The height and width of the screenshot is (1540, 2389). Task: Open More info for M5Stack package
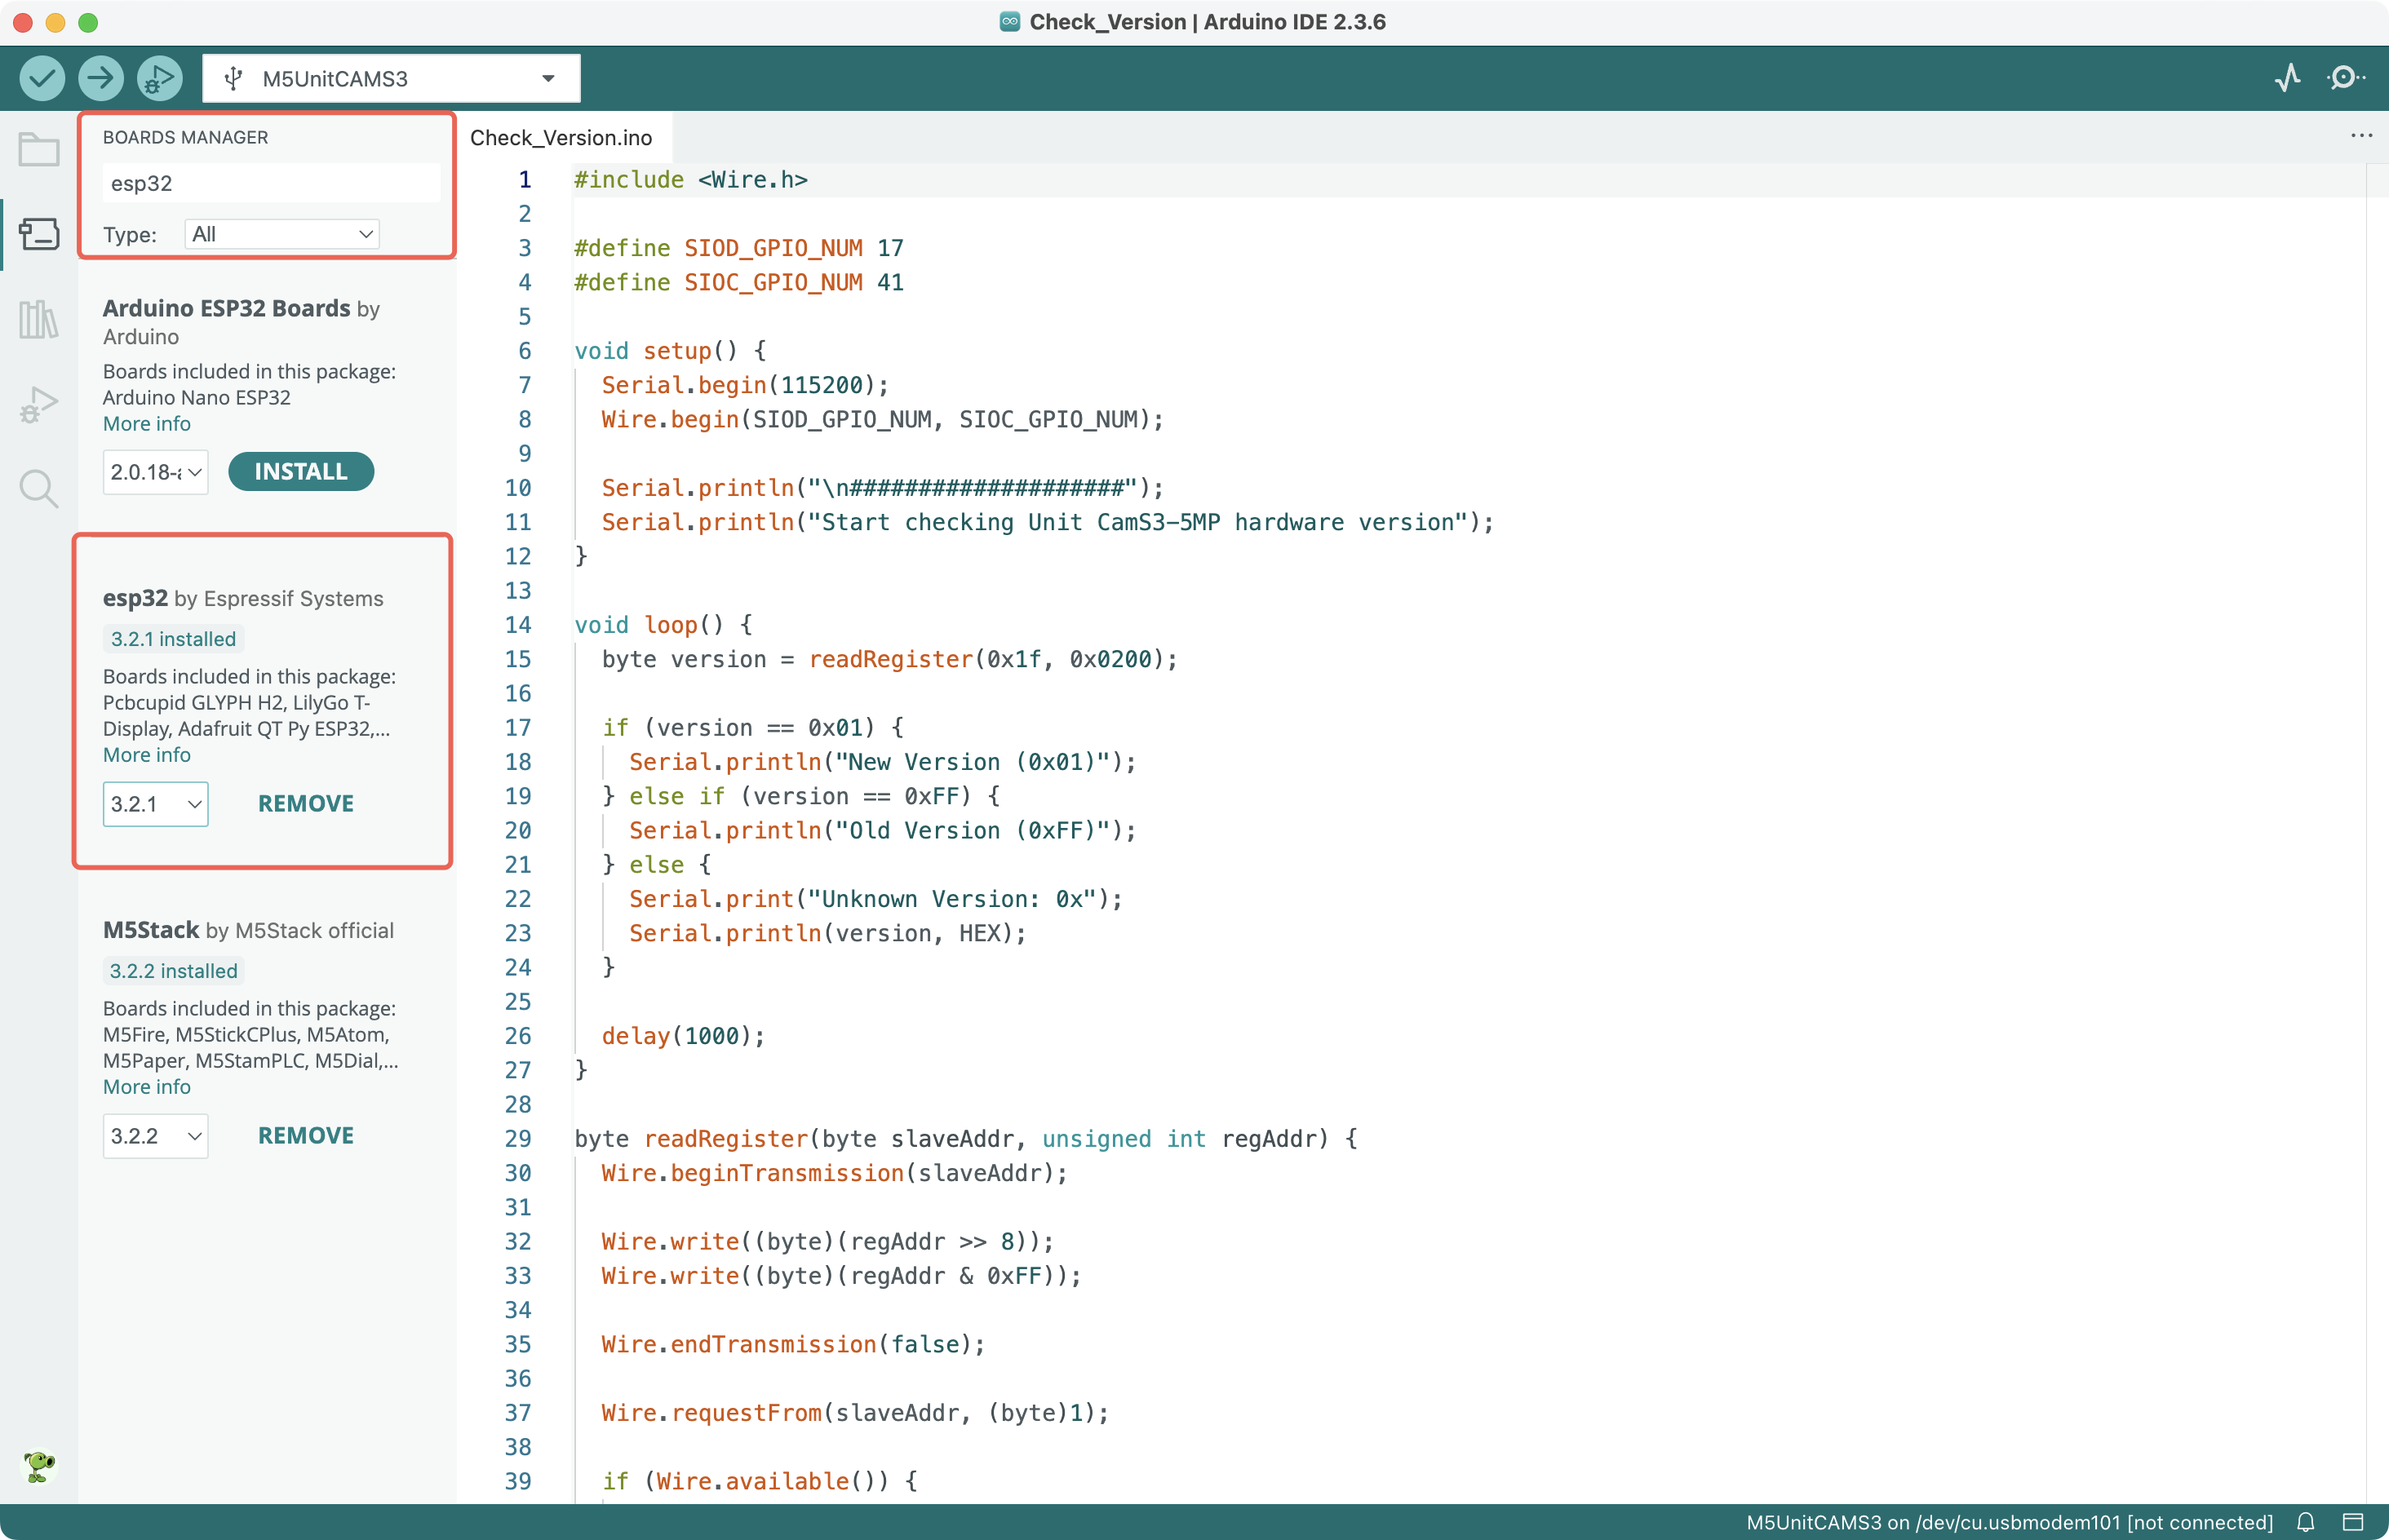pos(147,1087)
